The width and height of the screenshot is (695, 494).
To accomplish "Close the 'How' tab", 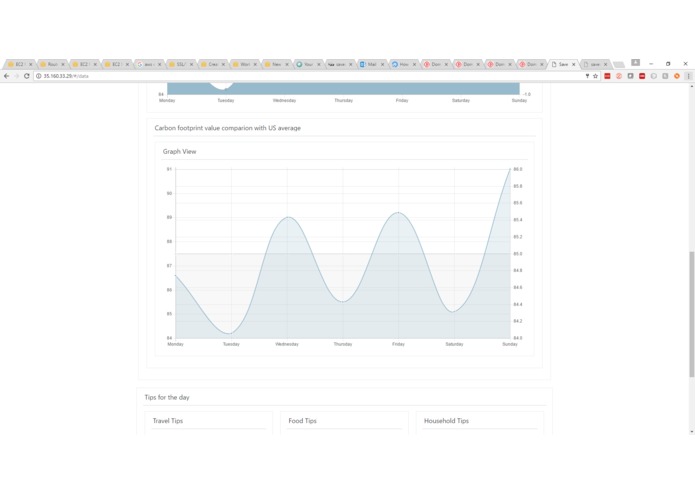I will [414, 65].
